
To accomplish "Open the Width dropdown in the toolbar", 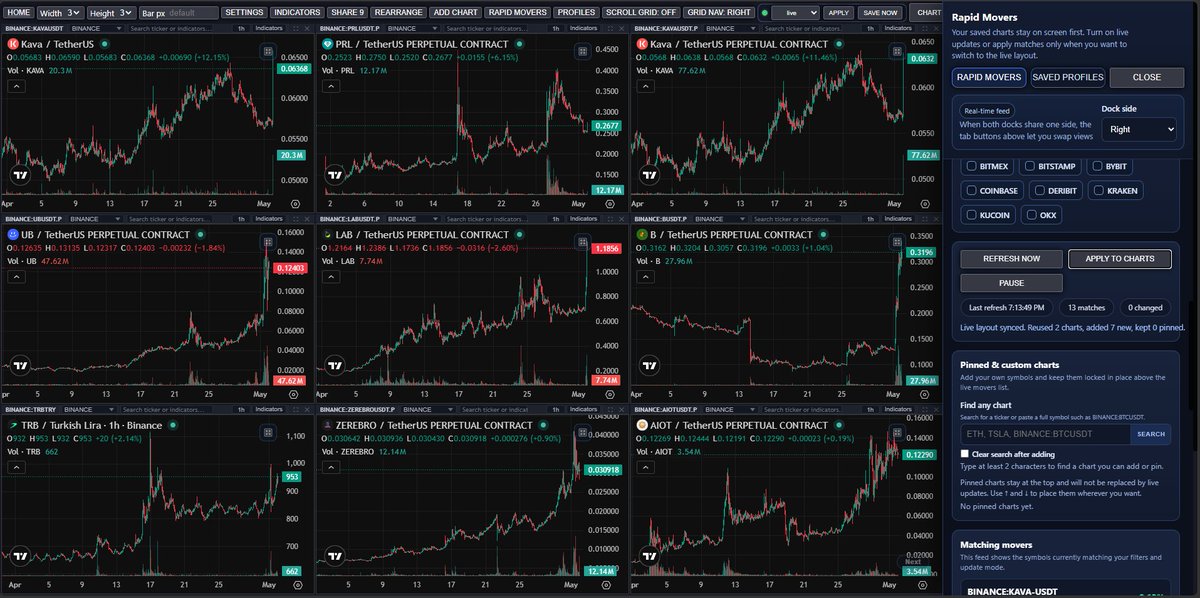I will click(x=74, y=13).
